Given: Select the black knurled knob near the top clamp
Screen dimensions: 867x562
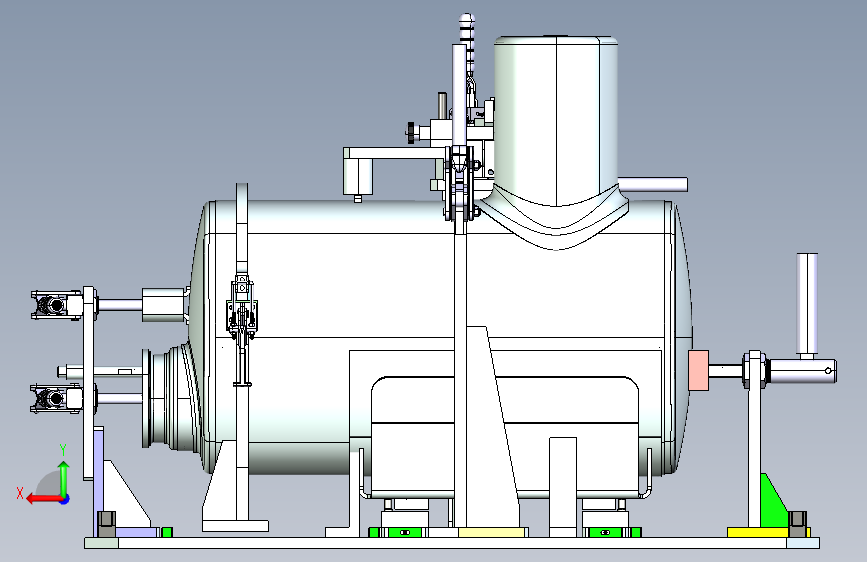Looking at the screenshot, I should [411, 132].
